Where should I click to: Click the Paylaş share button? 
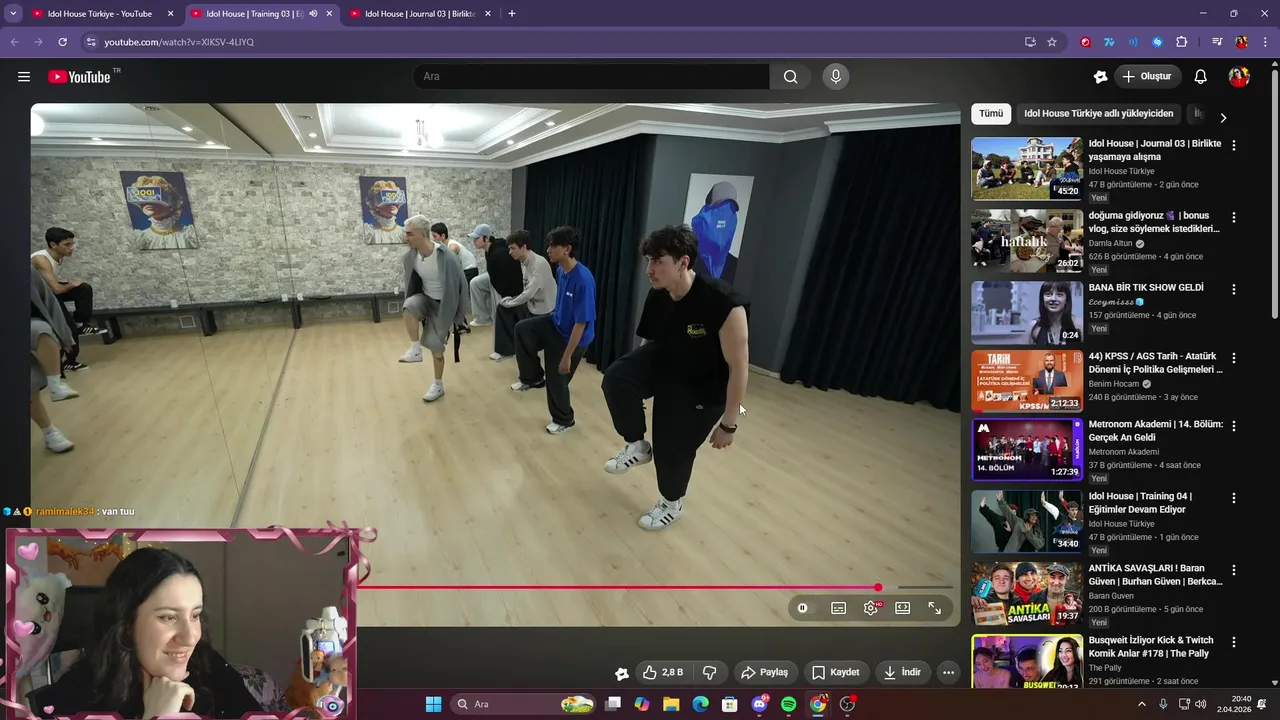tap(764, 672)
